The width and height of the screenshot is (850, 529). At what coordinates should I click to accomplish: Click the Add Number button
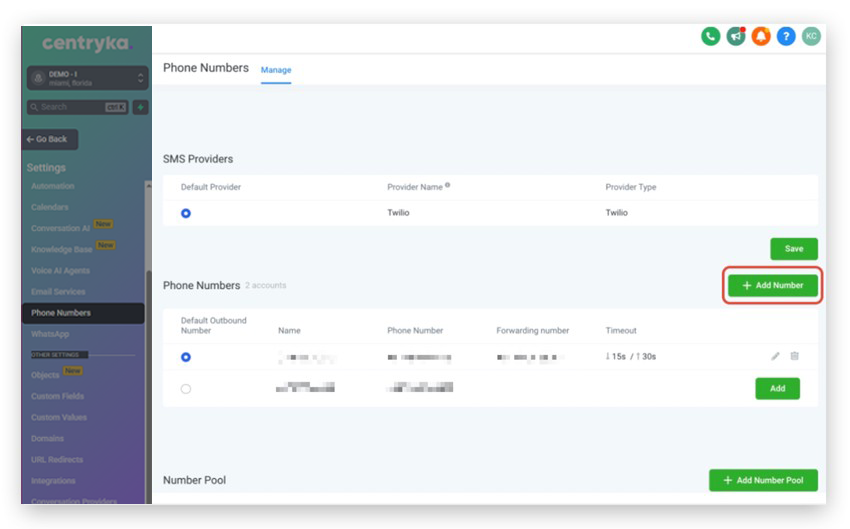[x=772, y=285]
